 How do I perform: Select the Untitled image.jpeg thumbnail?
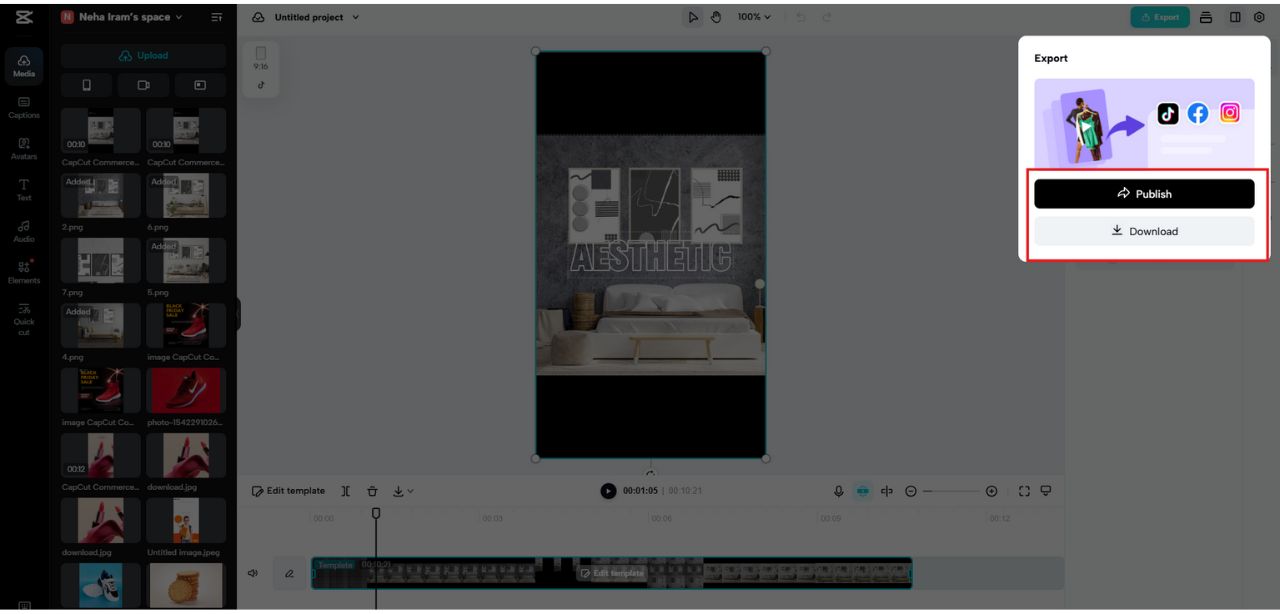click(x=186, y=521)
